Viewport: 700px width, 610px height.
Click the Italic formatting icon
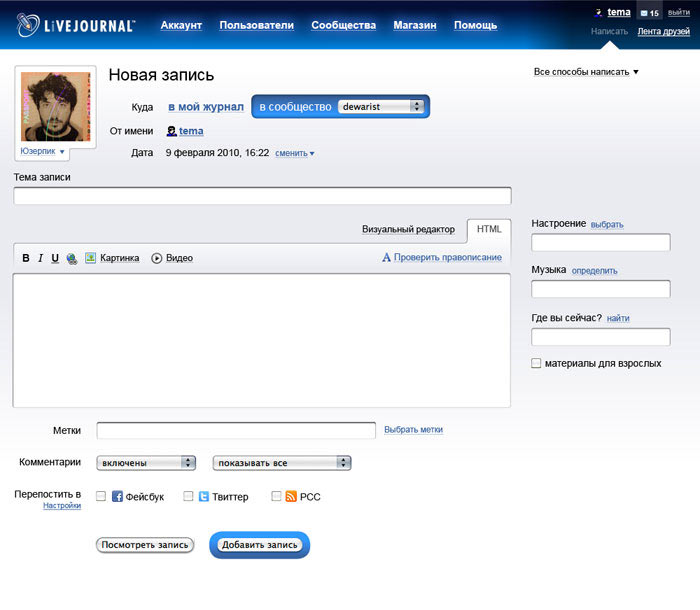click(41, 258)
